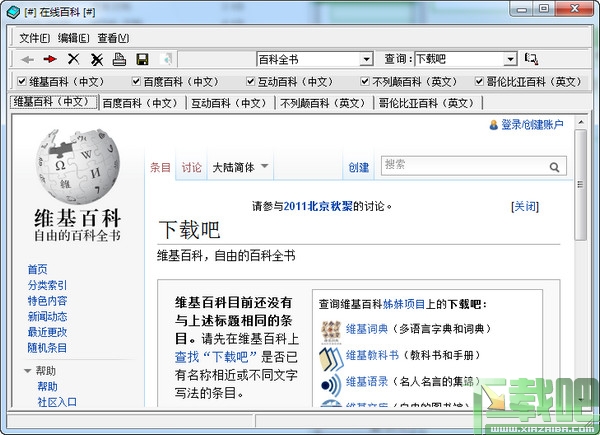Click the query search icon beside 下载吧
Viewport: 600px width, 435px height.
531,59
